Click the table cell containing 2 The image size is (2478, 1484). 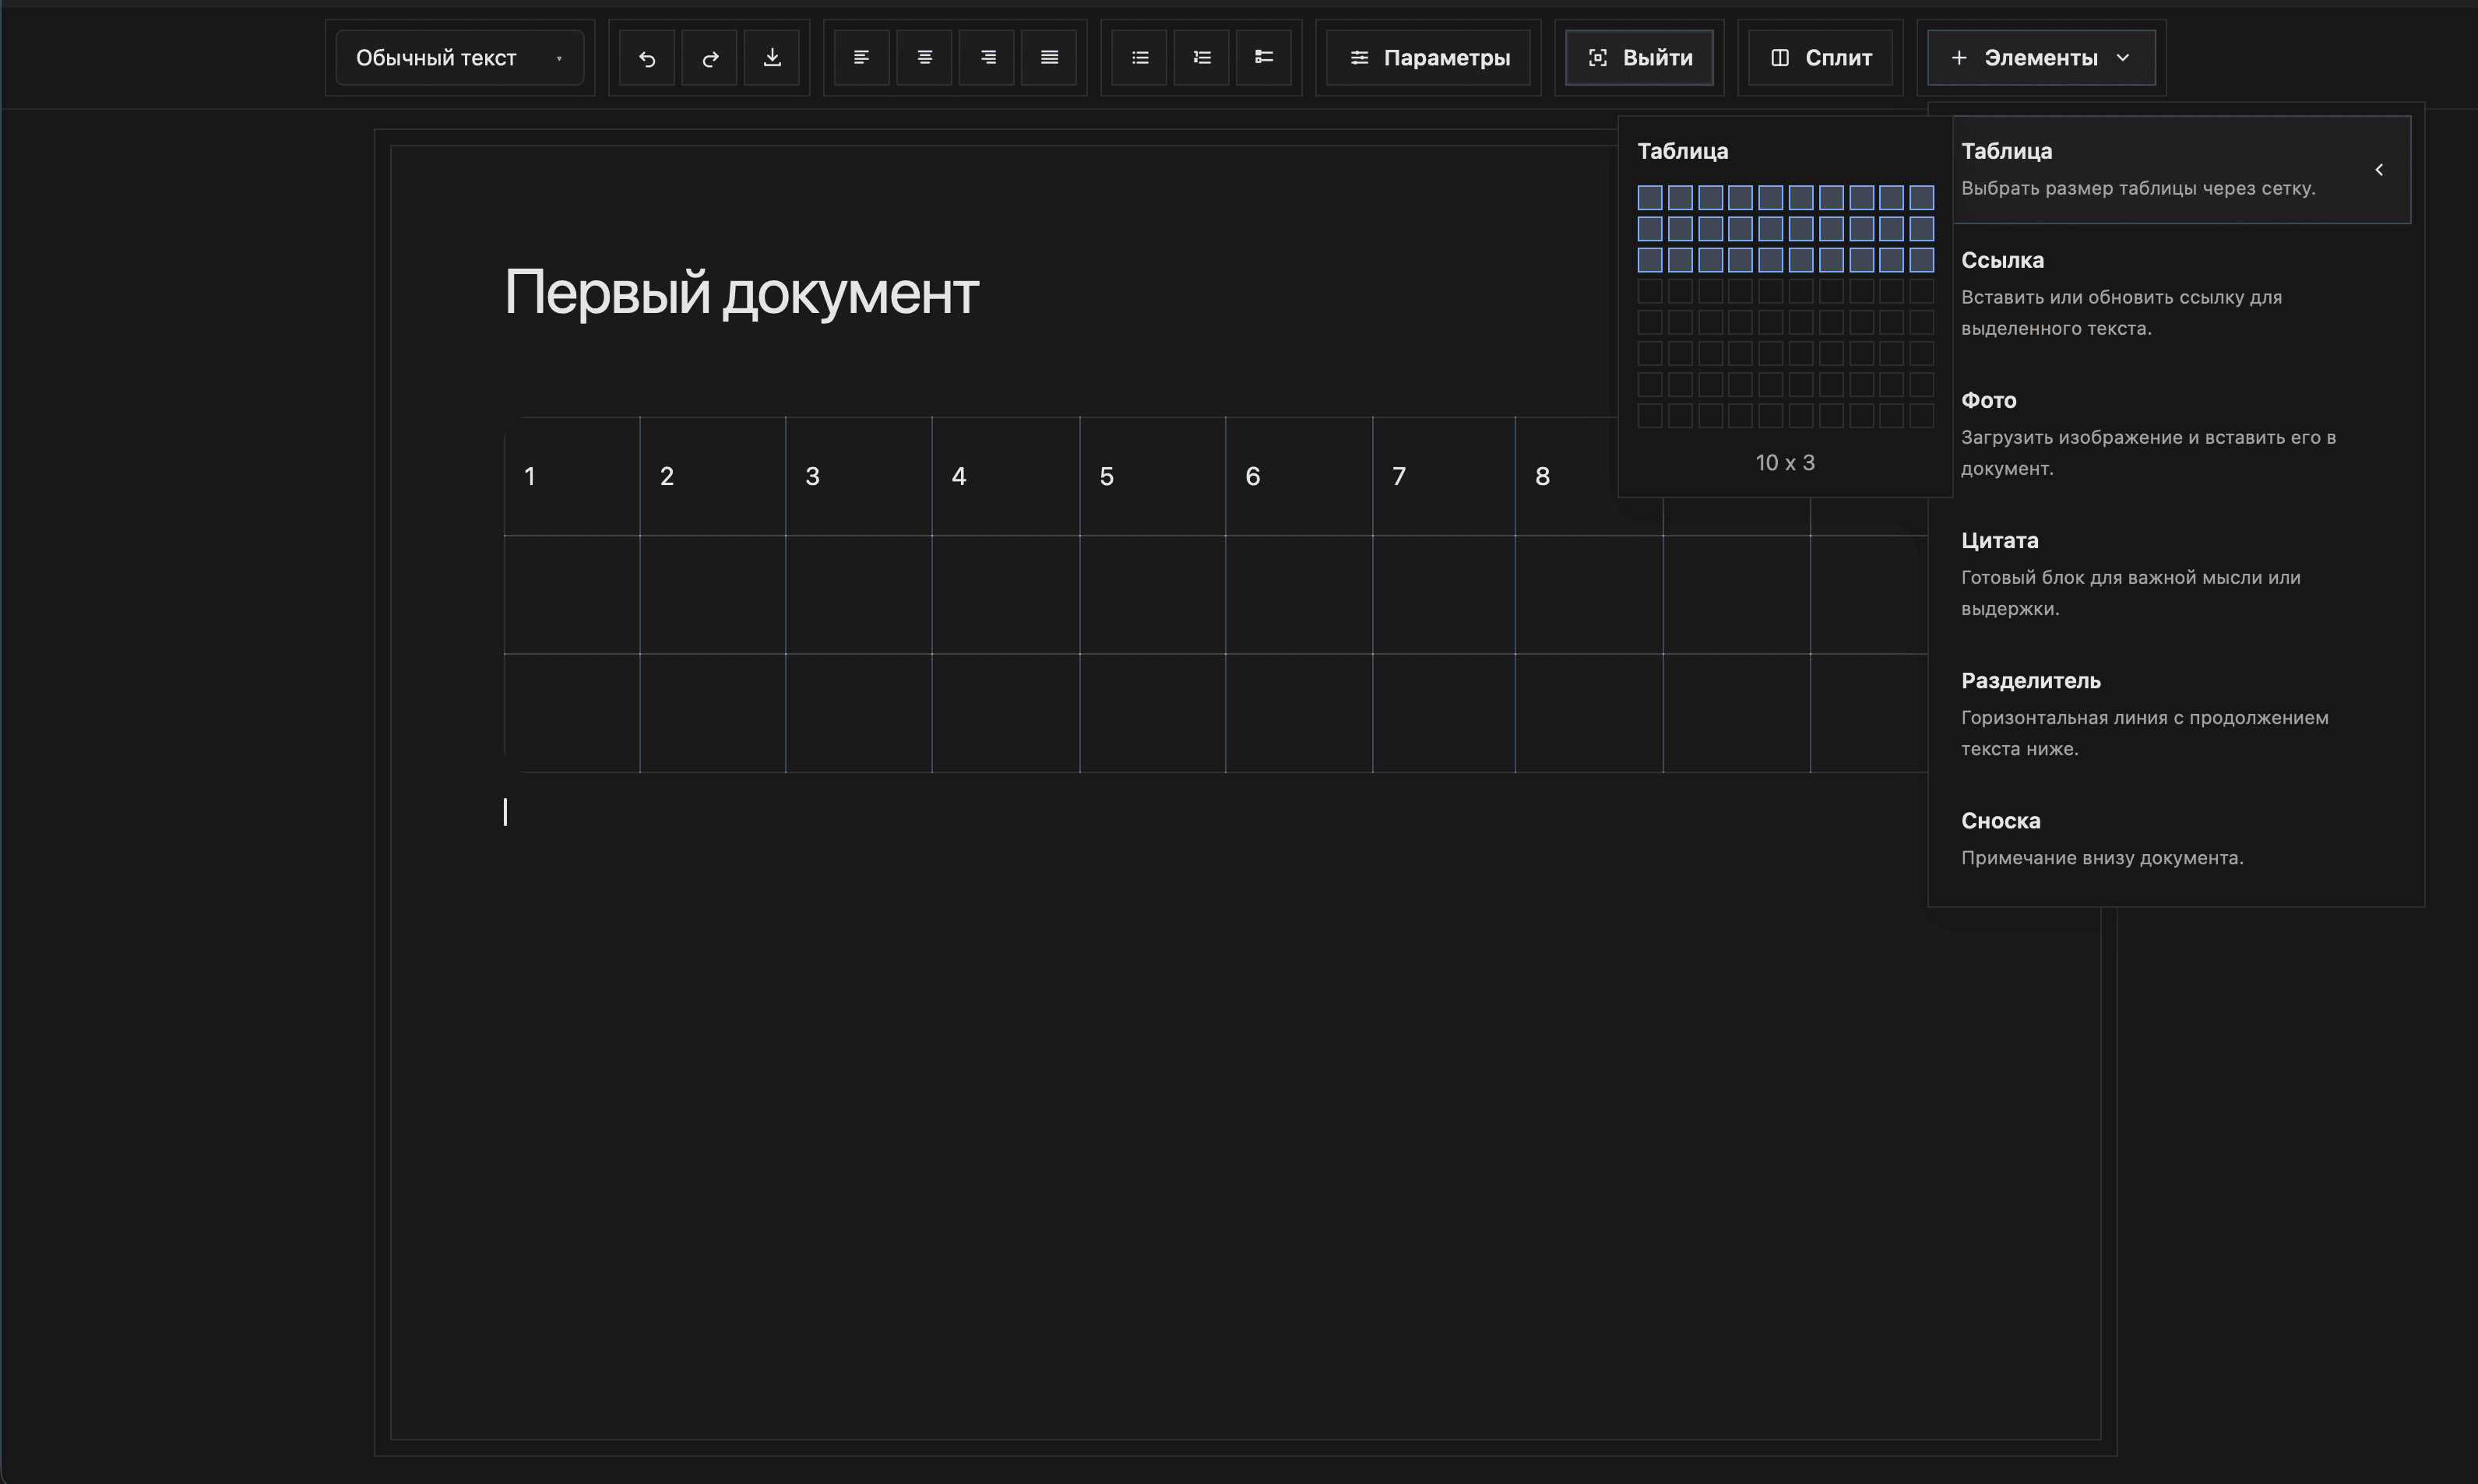[713, 476]
